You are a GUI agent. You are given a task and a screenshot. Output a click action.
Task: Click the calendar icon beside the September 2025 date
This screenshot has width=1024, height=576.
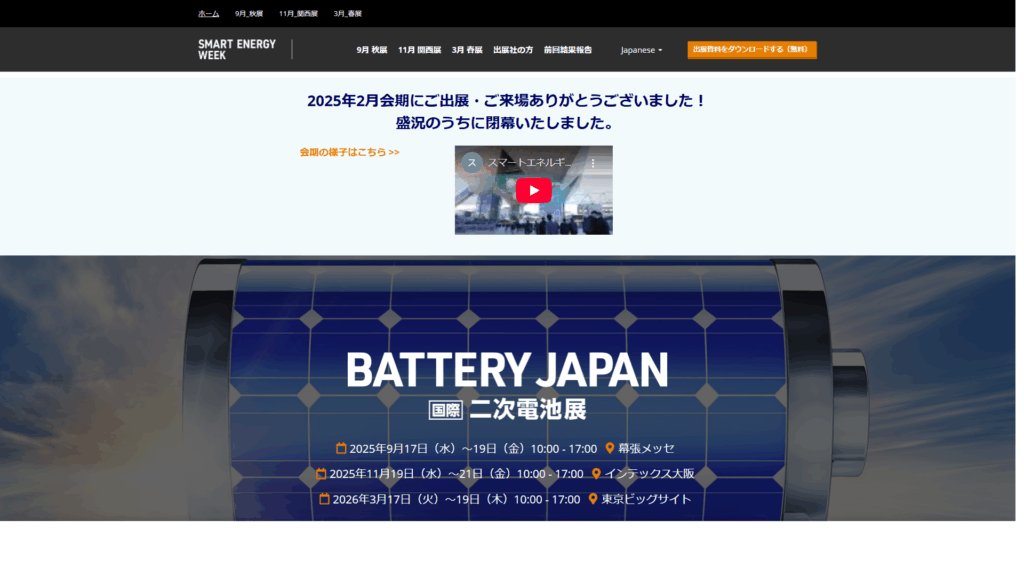[x=341, y=449]
